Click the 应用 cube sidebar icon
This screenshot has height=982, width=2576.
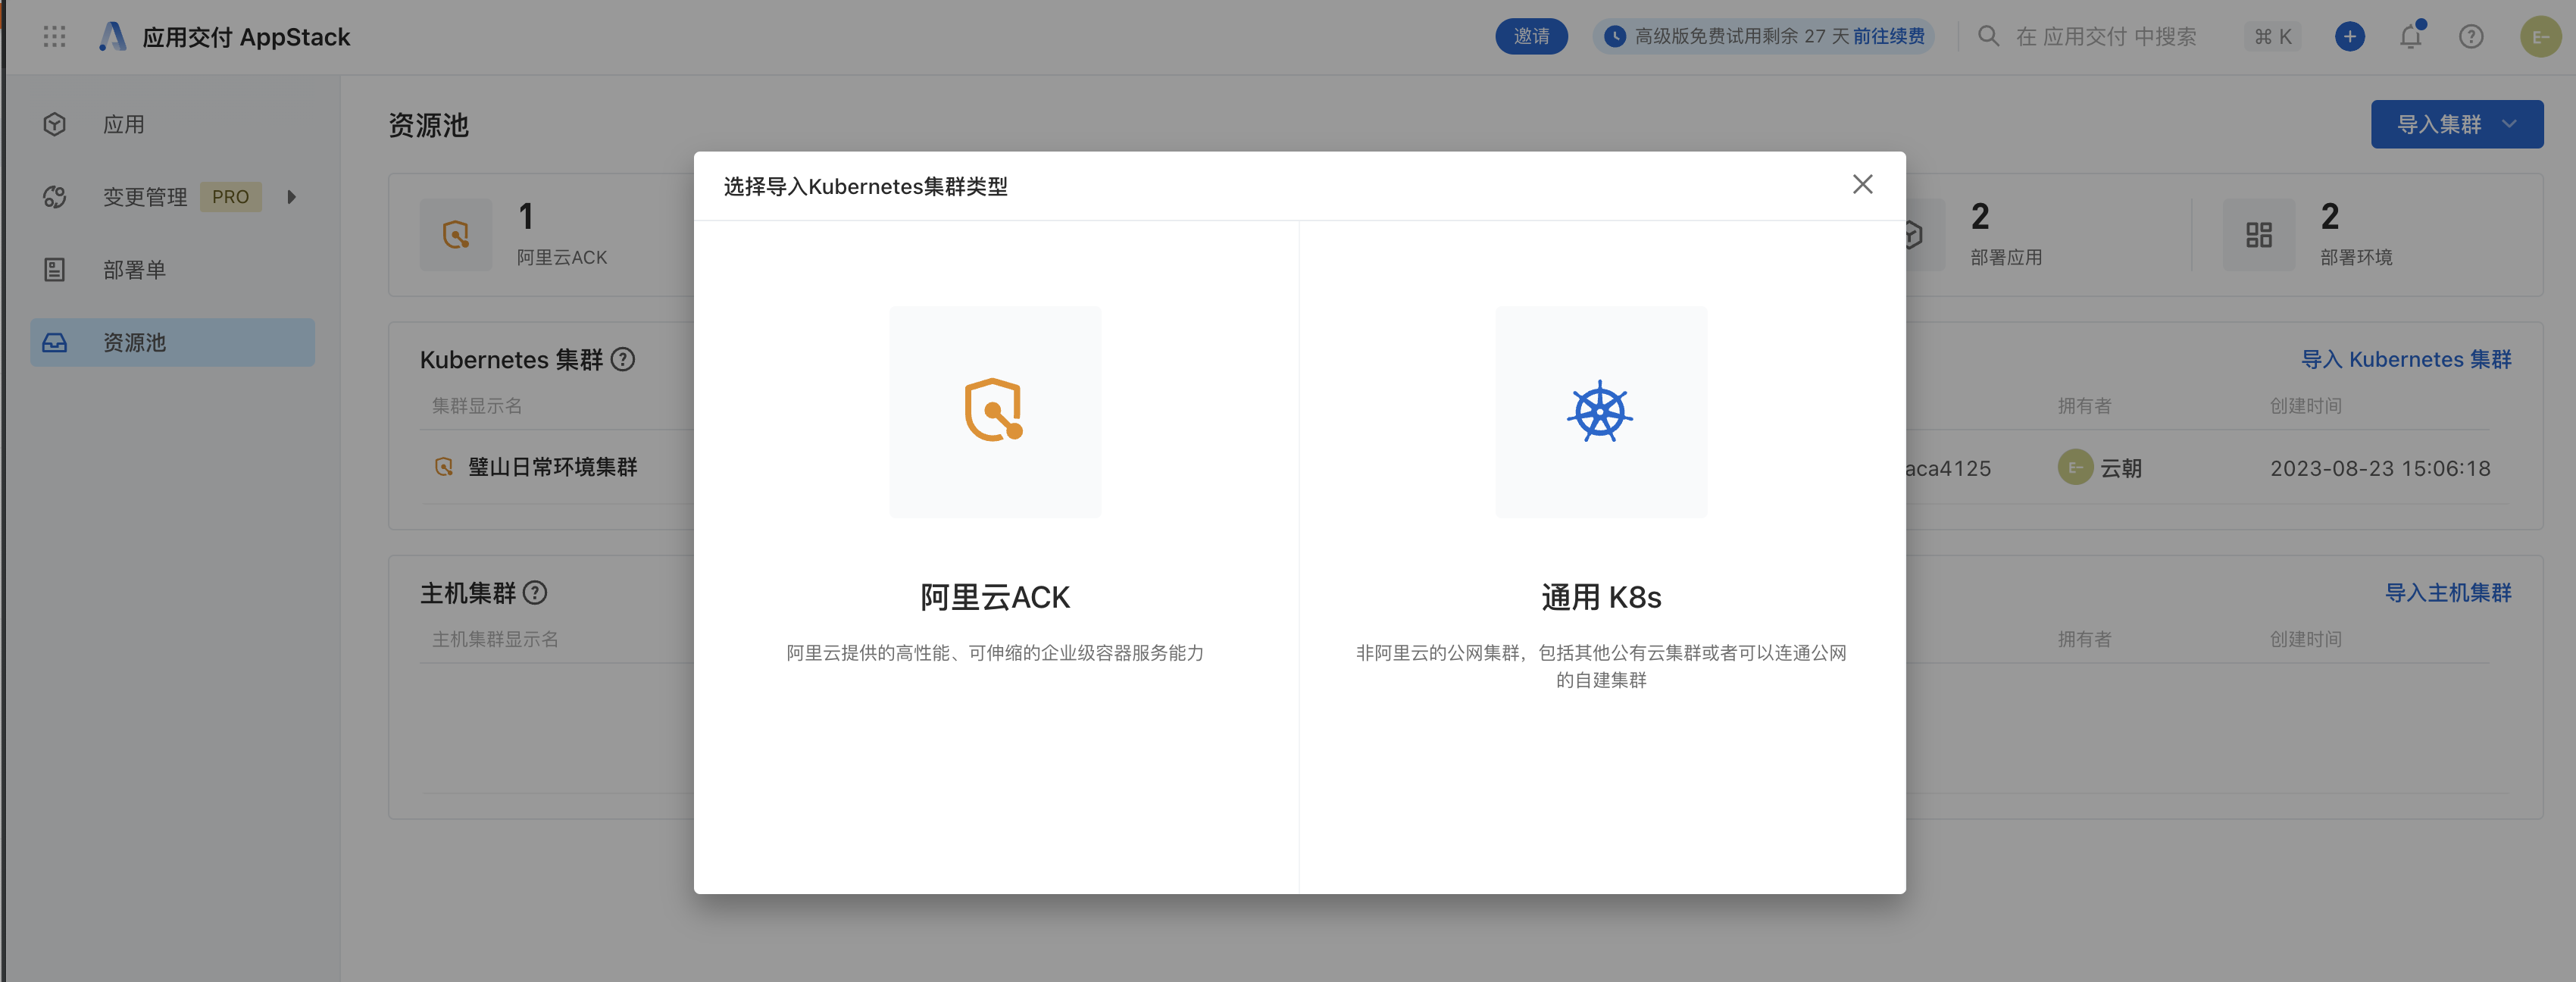55,125
